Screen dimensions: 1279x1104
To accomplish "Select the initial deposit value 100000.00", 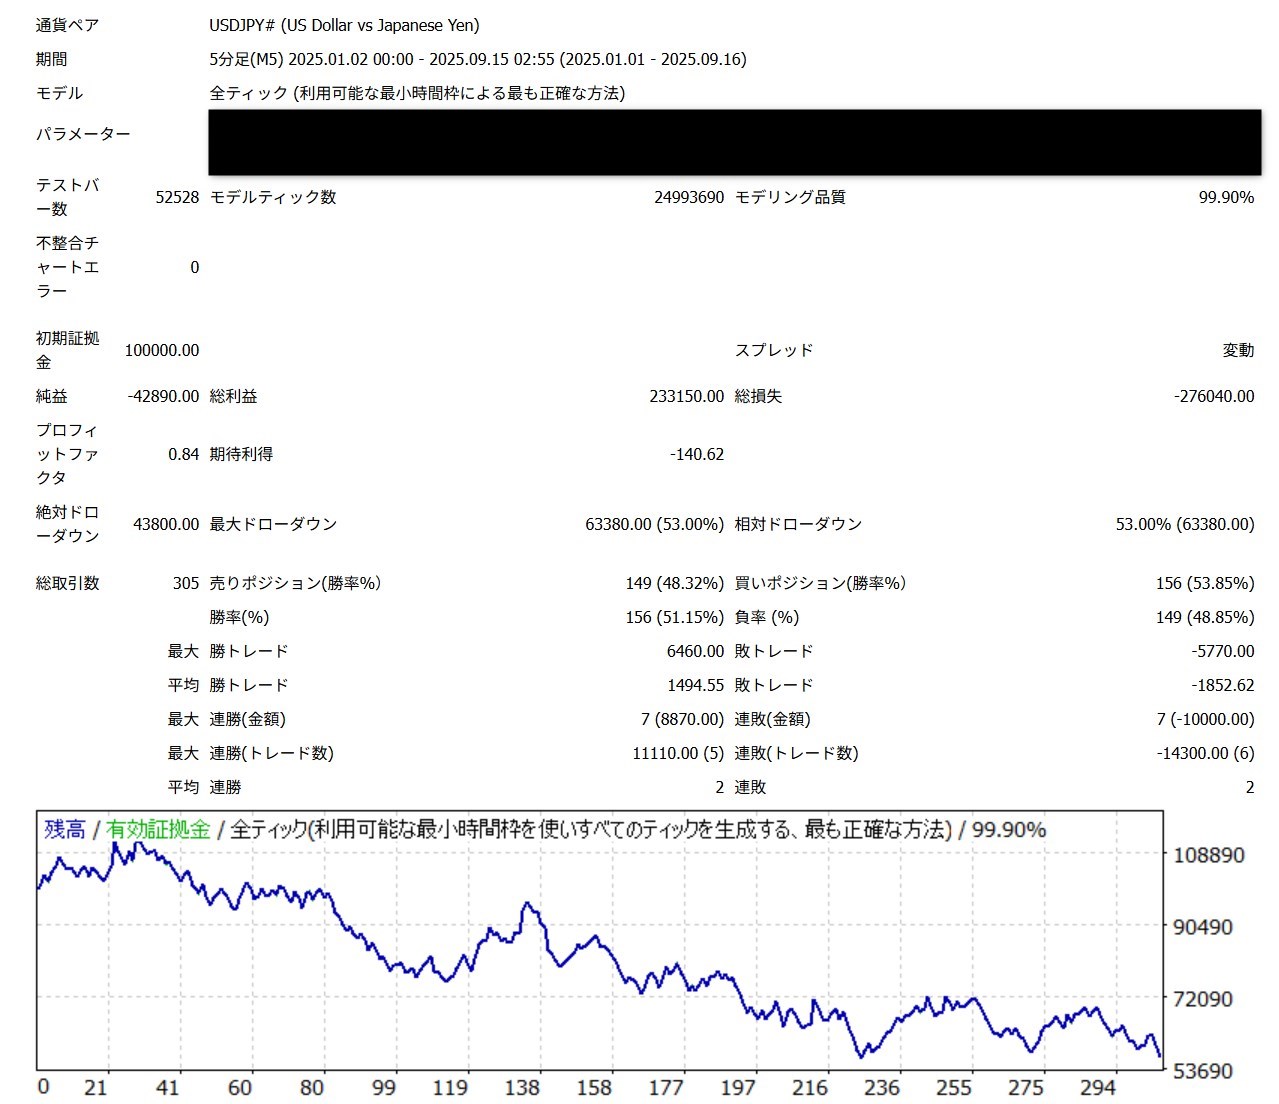I will pyautogui.click(x=162, y=350).
